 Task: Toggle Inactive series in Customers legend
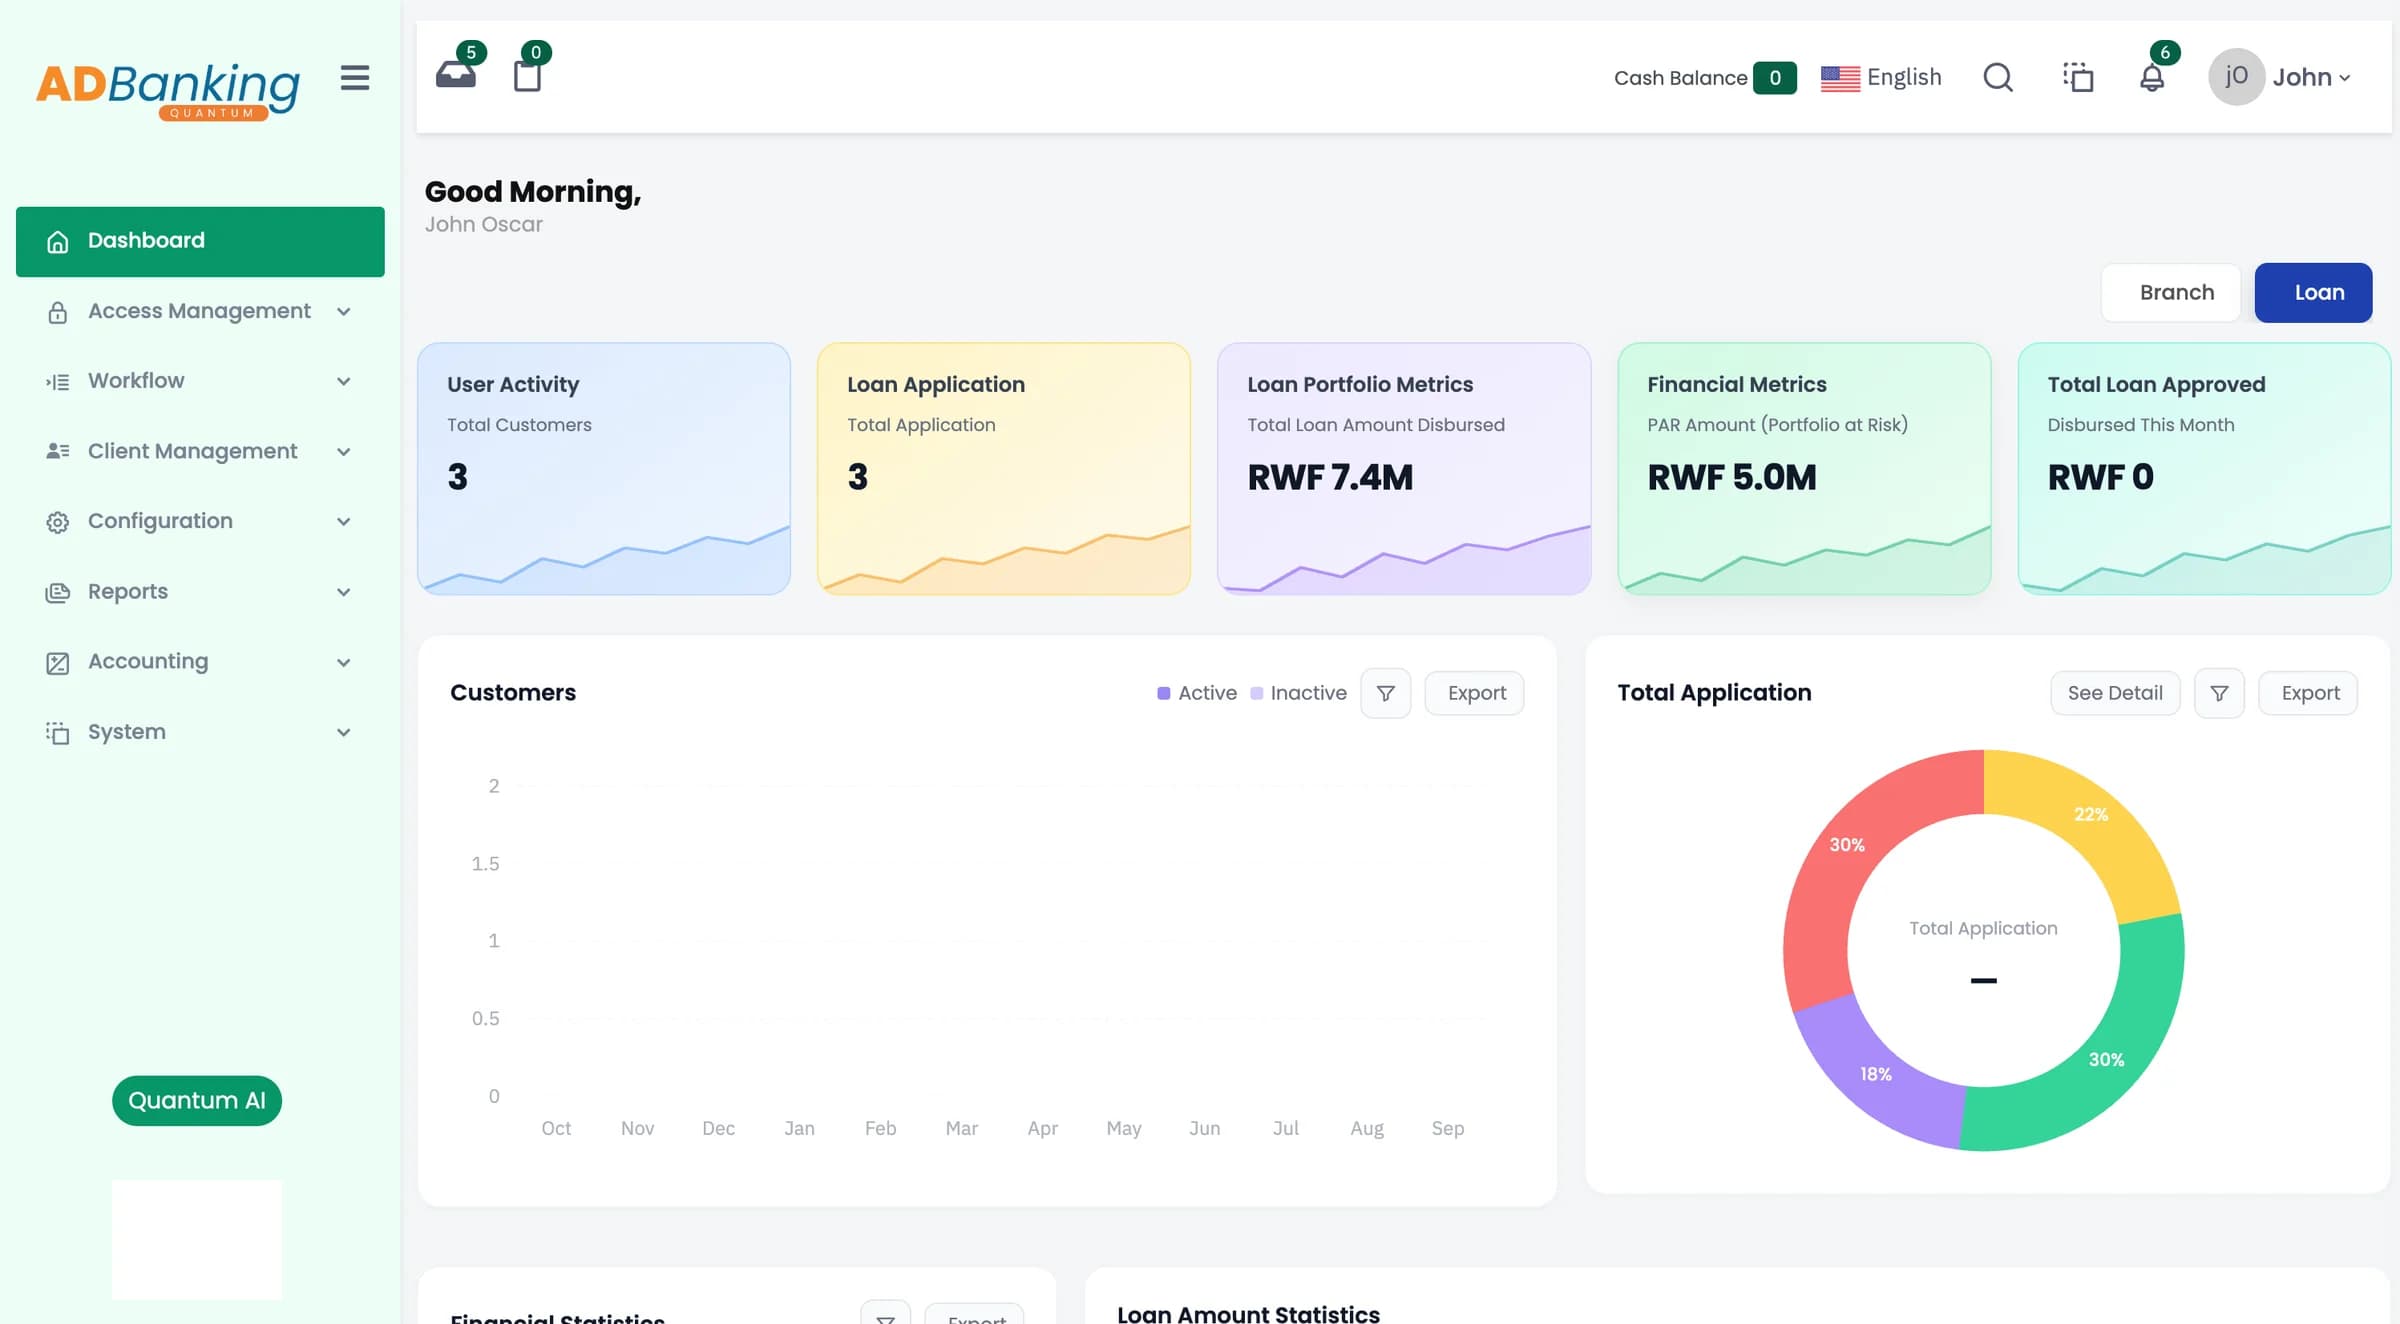1298,693
